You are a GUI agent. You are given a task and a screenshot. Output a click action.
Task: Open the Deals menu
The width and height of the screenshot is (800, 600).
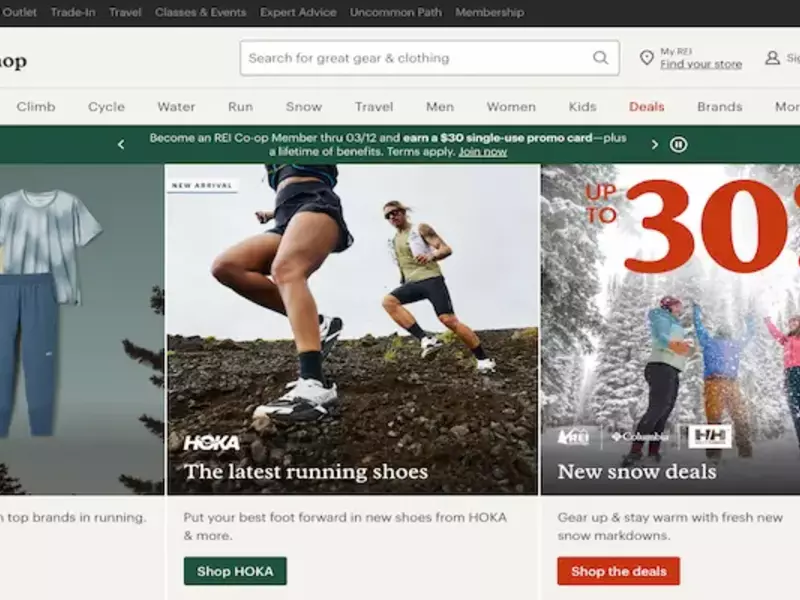(x=646, y=107)
